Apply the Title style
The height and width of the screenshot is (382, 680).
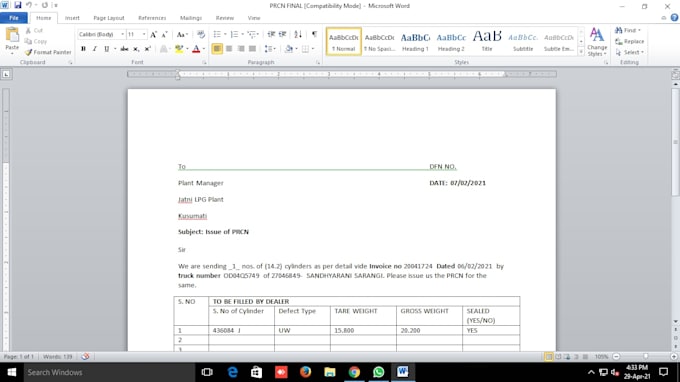click(487, 42)
